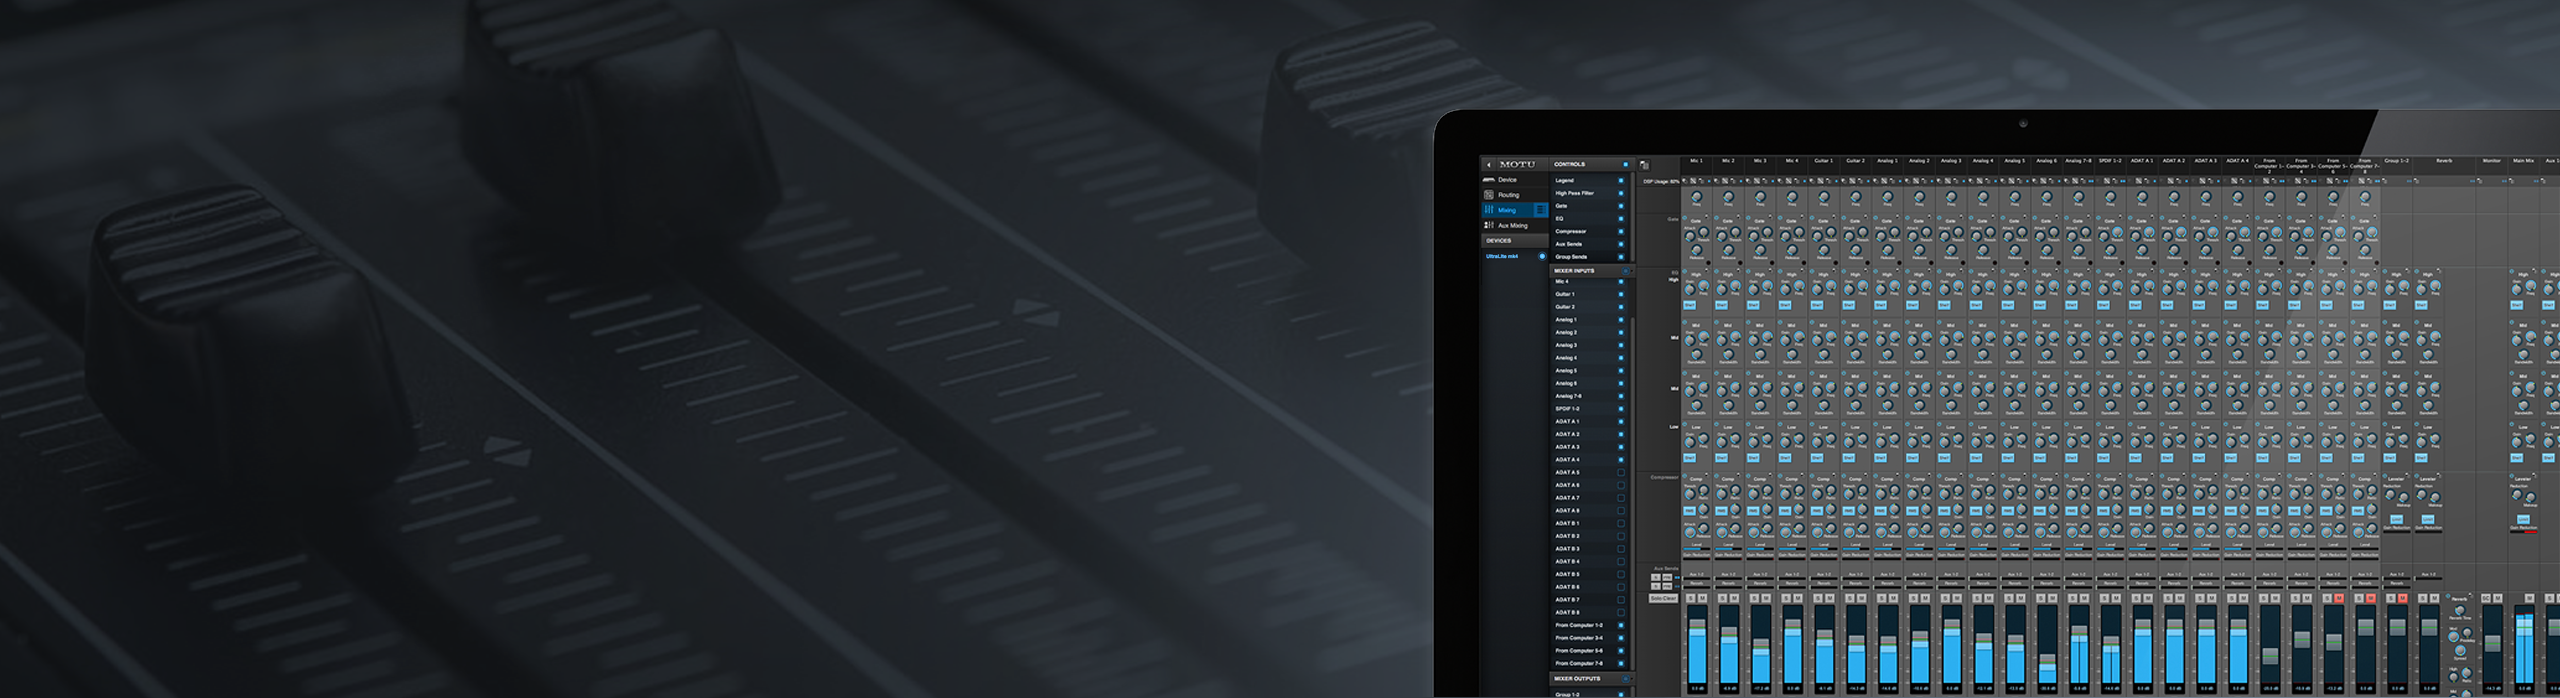This screenshot has width=2560, height=698.
Task: Toggle the Controls section header square
Action: click(x=1625, y=165)
